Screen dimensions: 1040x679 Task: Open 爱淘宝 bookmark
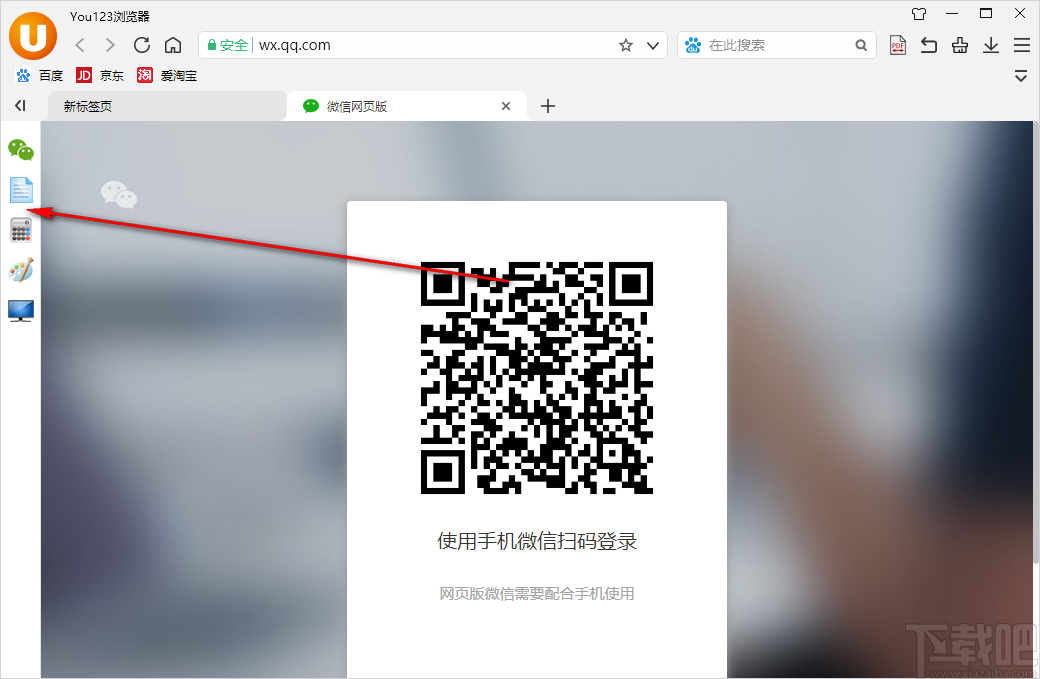coord(167,76)
